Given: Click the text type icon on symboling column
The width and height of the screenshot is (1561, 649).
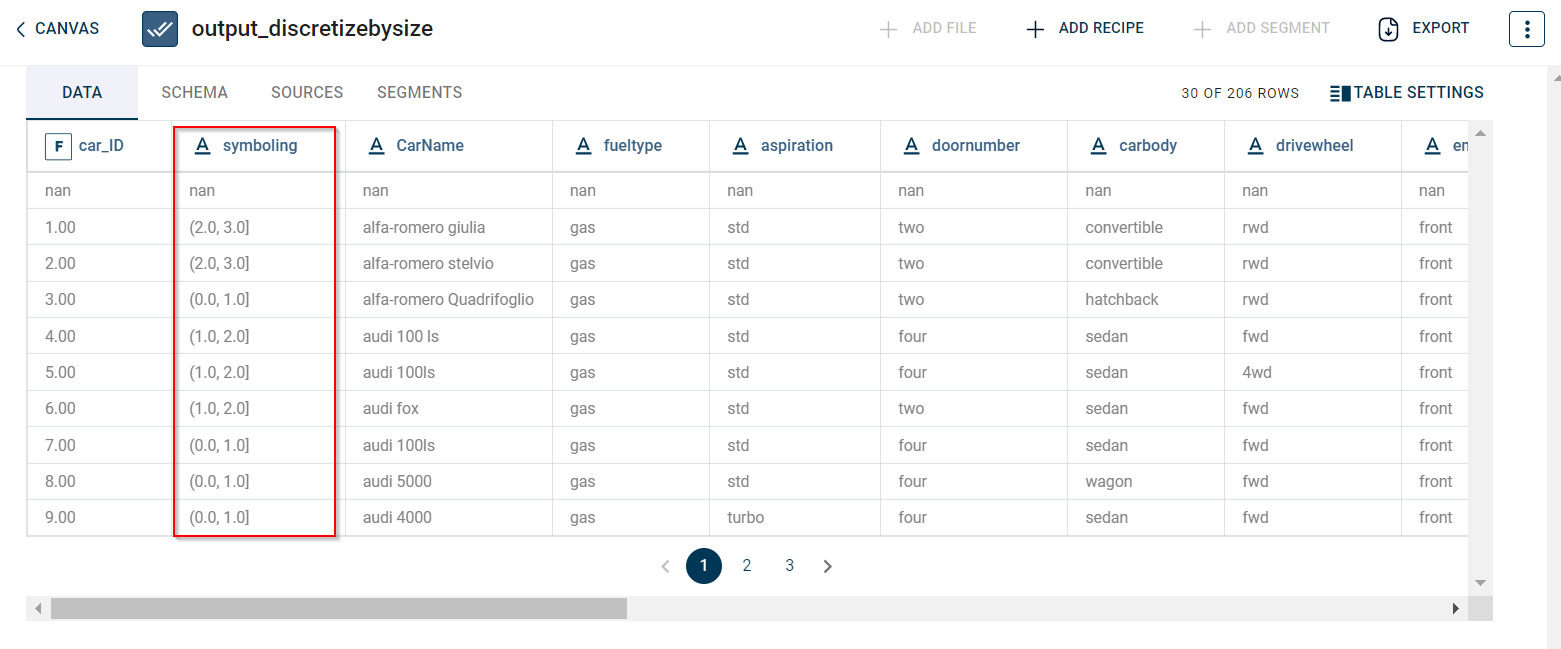Looking at the screenshot, I should click(202, 146).
